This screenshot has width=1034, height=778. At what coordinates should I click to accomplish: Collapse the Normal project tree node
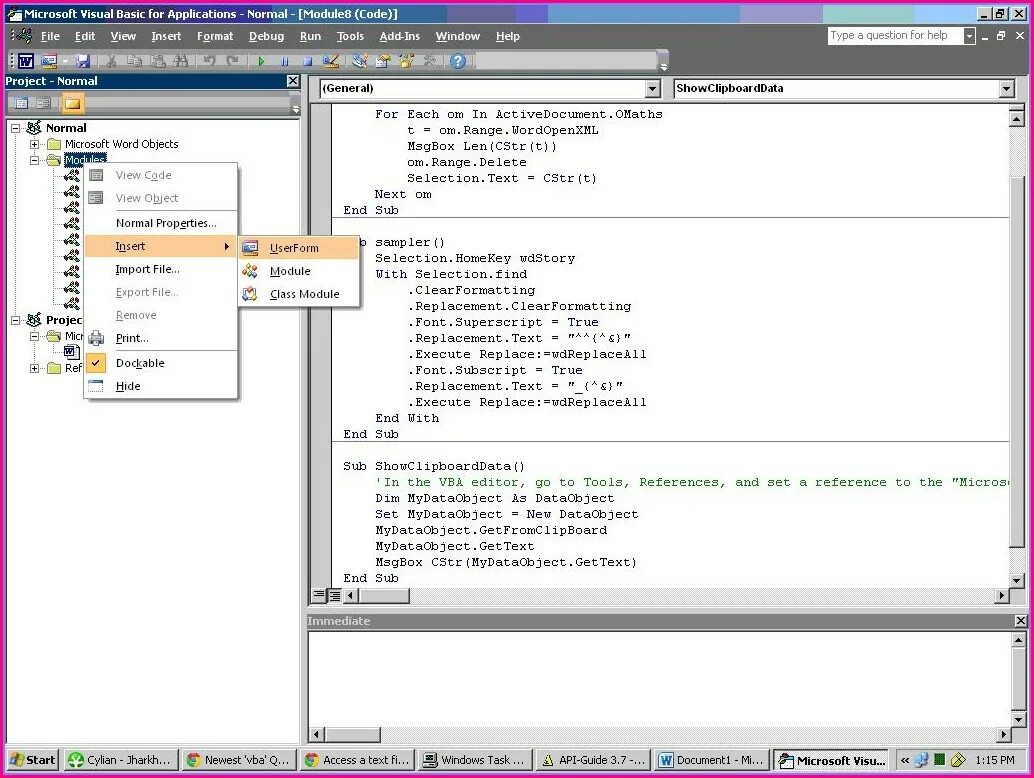(x=16, y=128)
